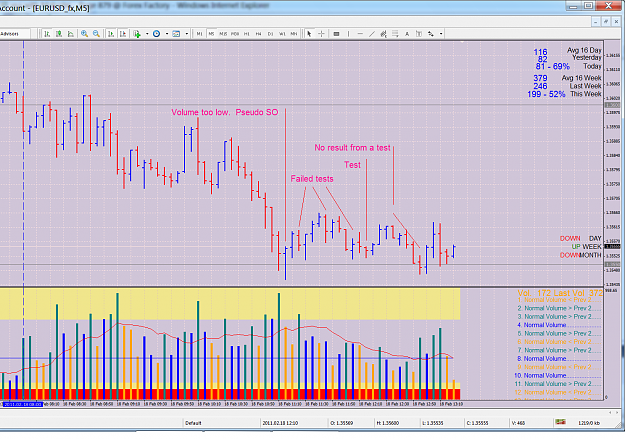Switch chart to candlestick mode

pos(59,34)
